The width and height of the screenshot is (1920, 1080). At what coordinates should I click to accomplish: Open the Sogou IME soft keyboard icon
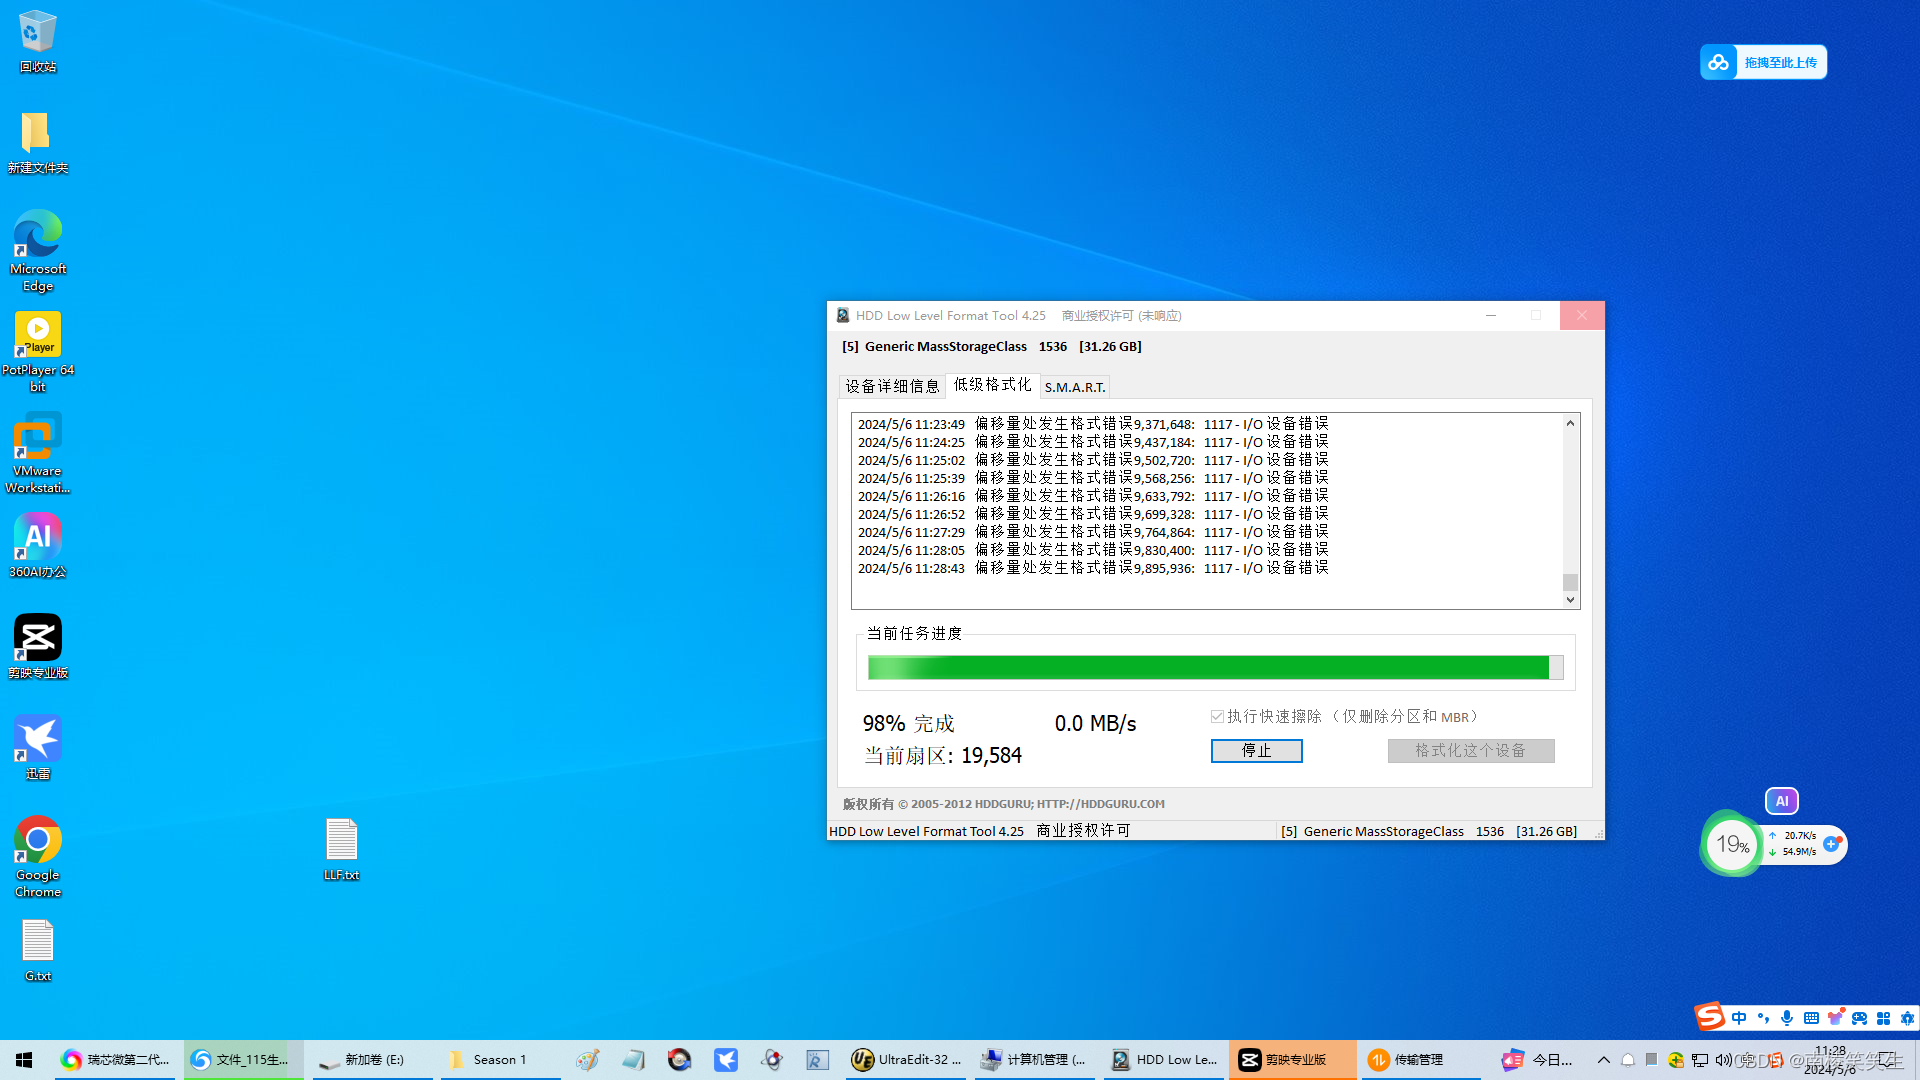(x=1811, y=1018)
